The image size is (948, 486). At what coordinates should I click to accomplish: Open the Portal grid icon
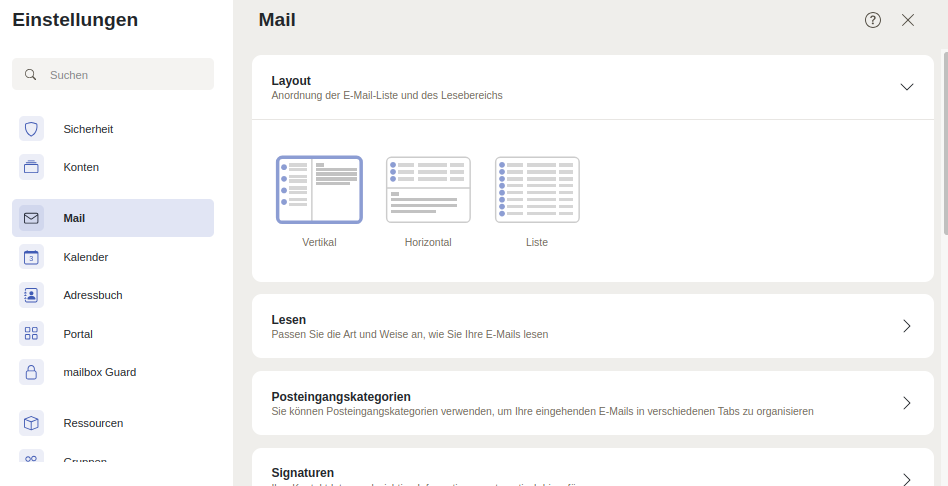(x=31, y=334)
